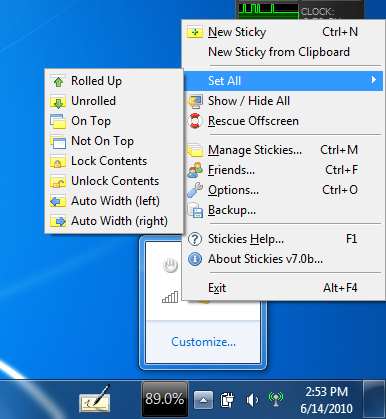
Task: Choose Unlock Contents option
Action: 114,181
